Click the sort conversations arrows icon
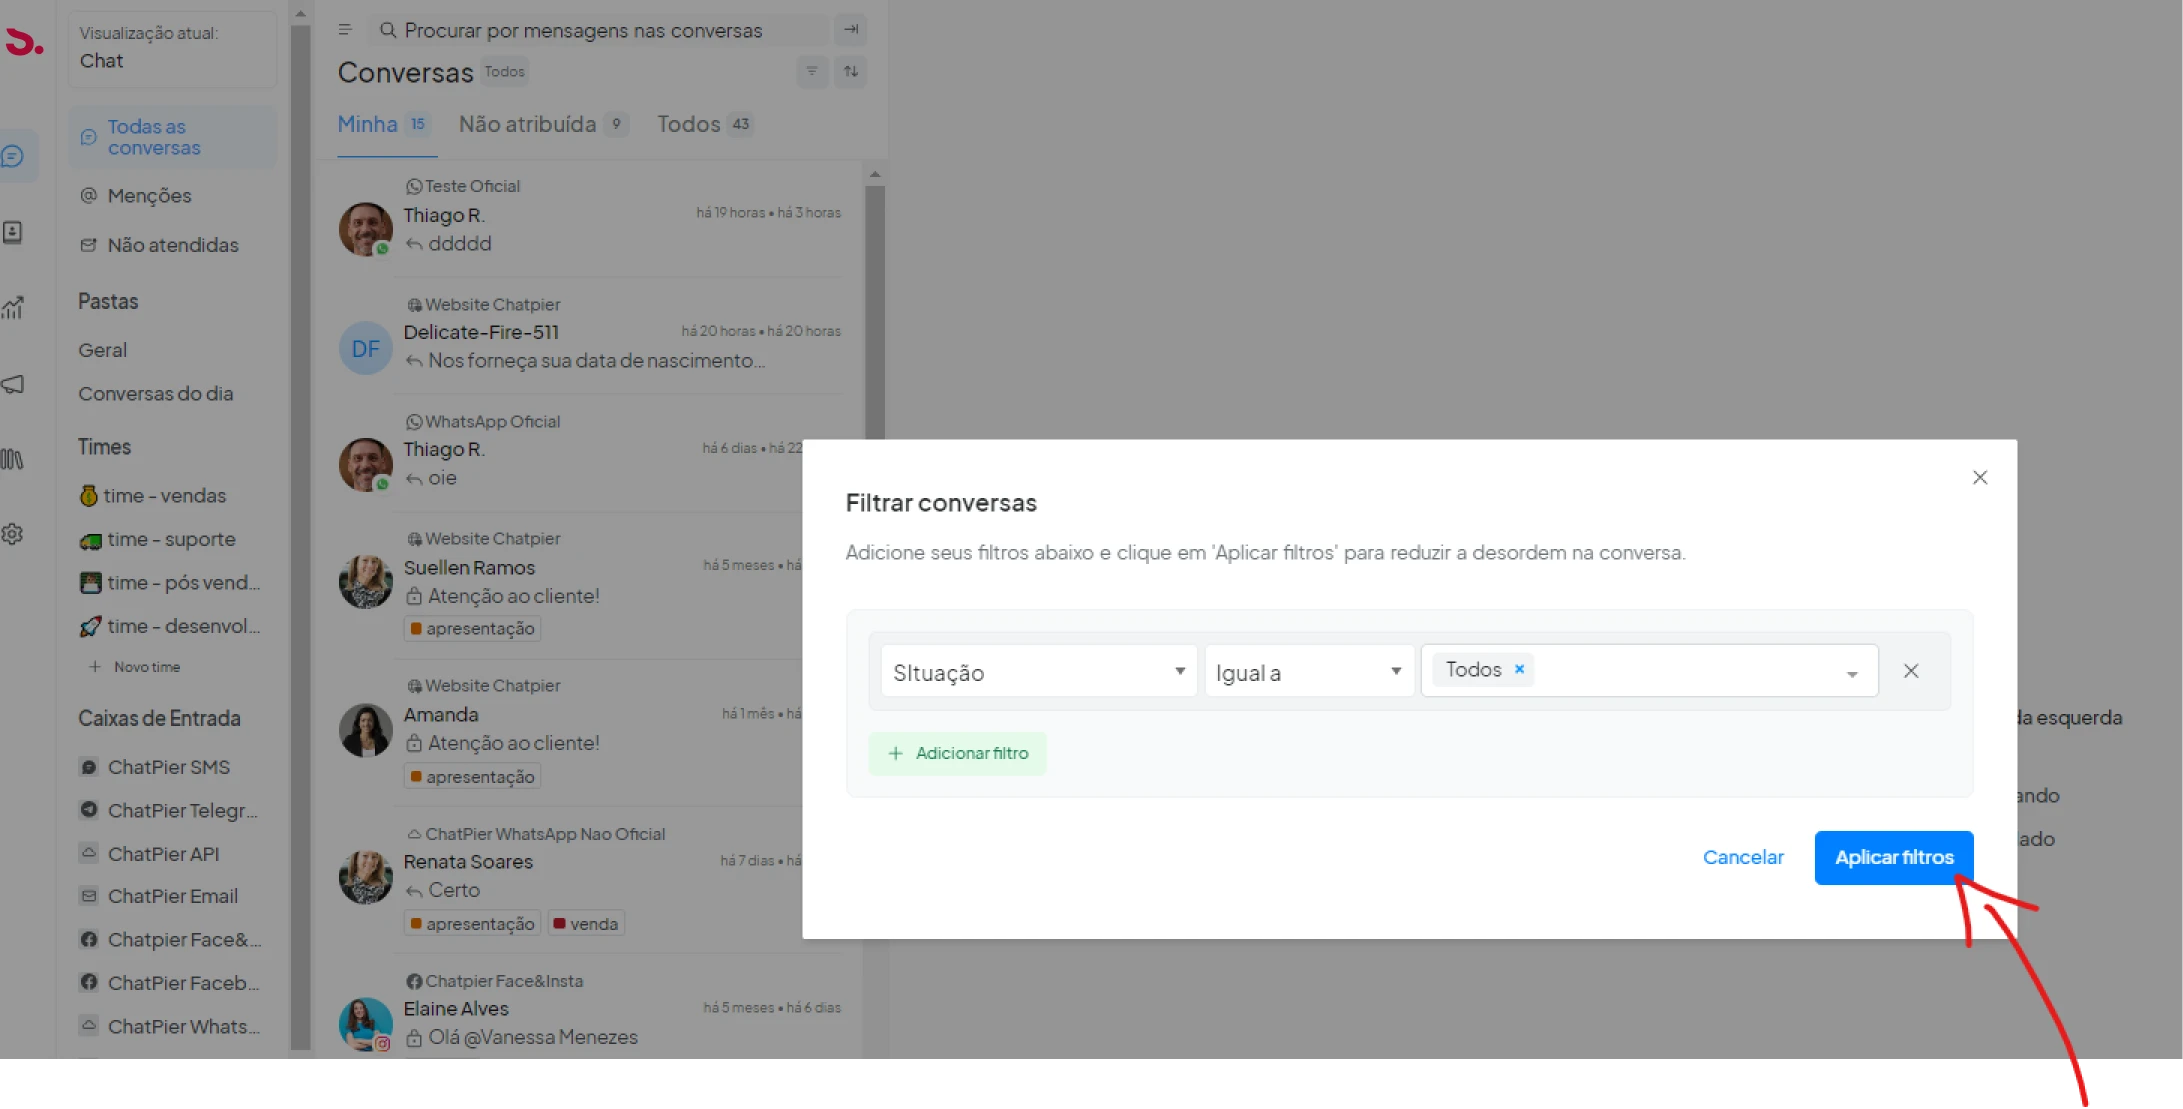 [x=851, y=71]
